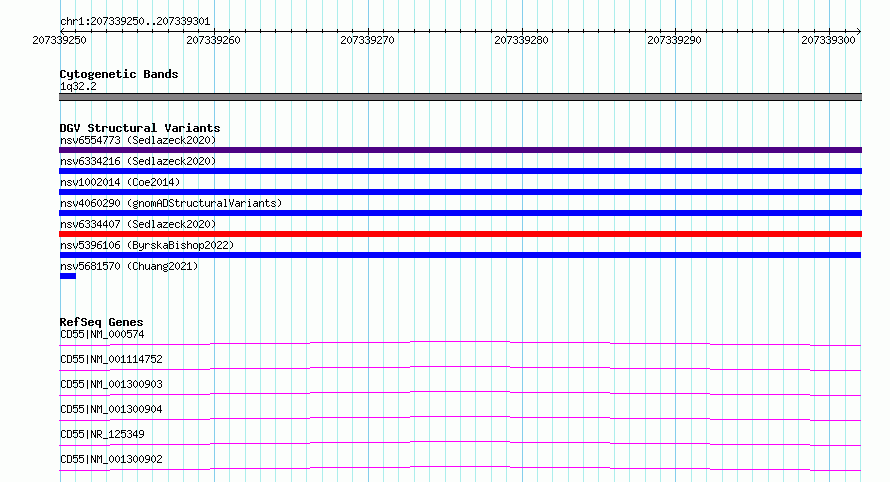Click the blue nsv4060290 variant bar
This screenshot has height=482, width=890.
pyautogui.click(x=460, y=213)
